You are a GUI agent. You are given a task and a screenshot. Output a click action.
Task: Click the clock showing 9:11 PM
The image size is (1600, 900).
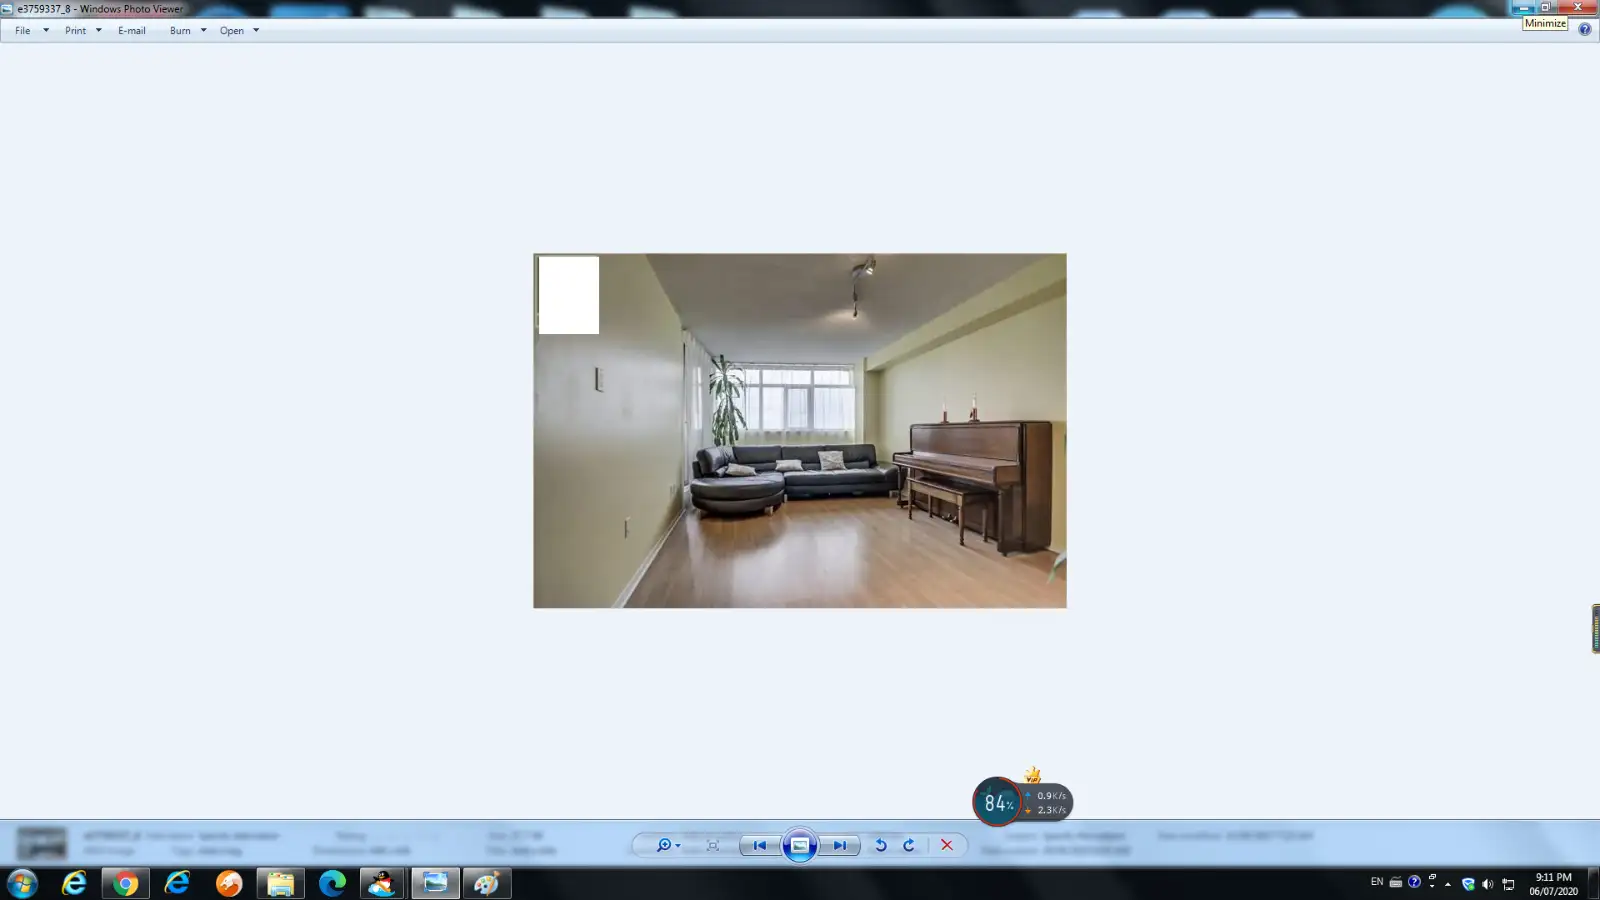pyautogui.click(x=1553, y=884)
